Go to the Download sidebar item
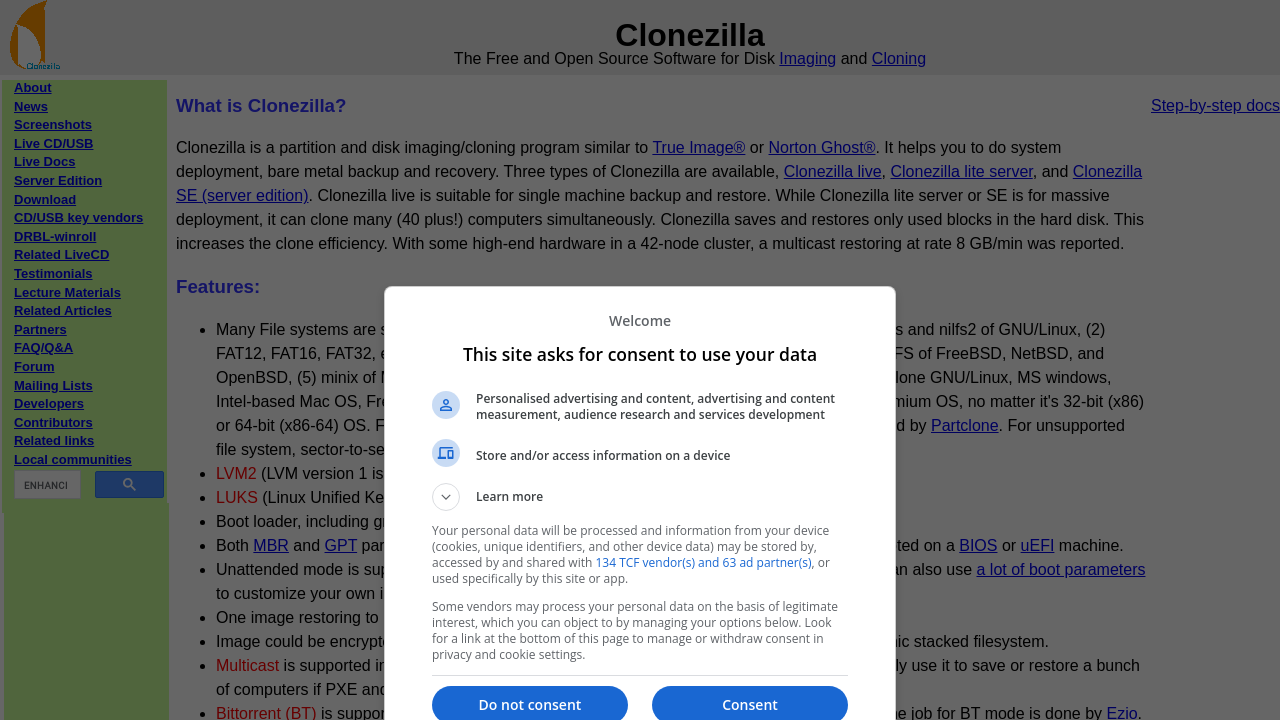Screen dimensions: 1280x720 (45, 200)
